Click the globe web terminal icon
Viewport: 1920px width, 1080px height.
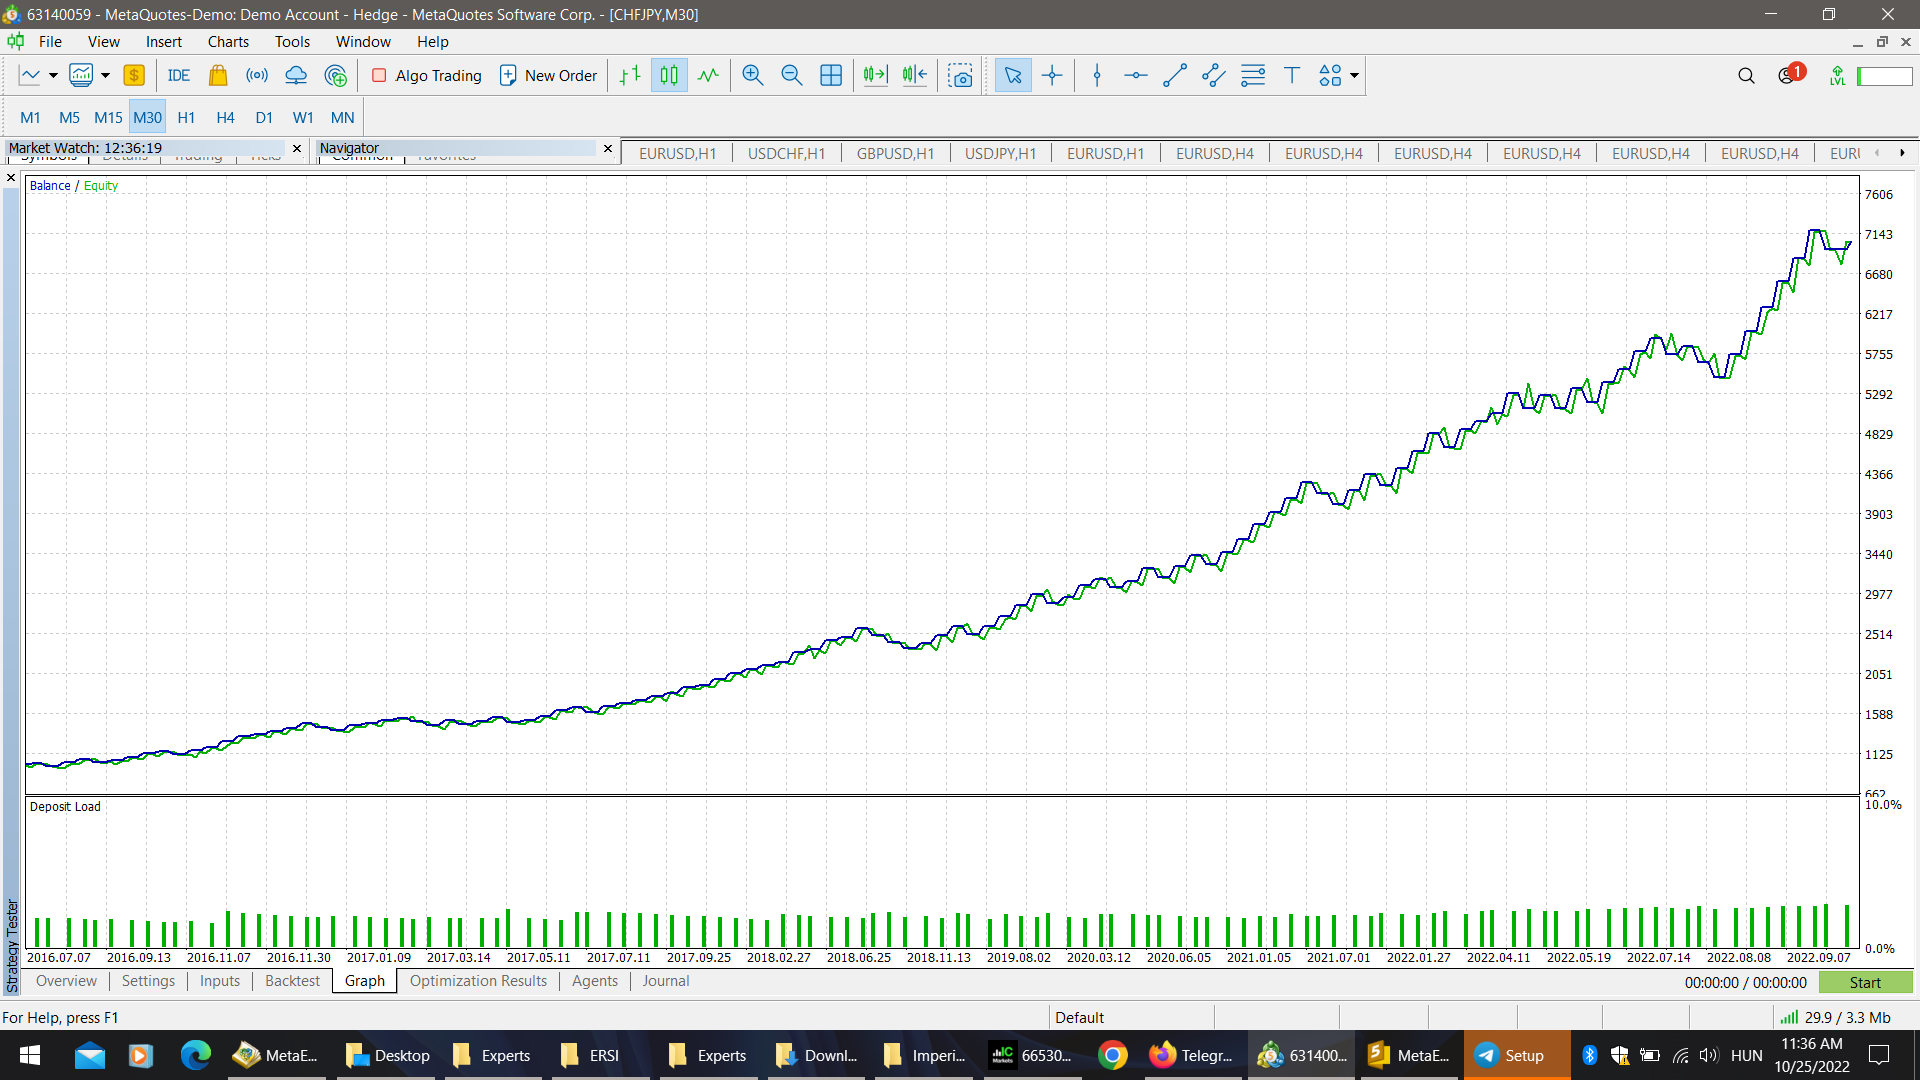point(336,75)
